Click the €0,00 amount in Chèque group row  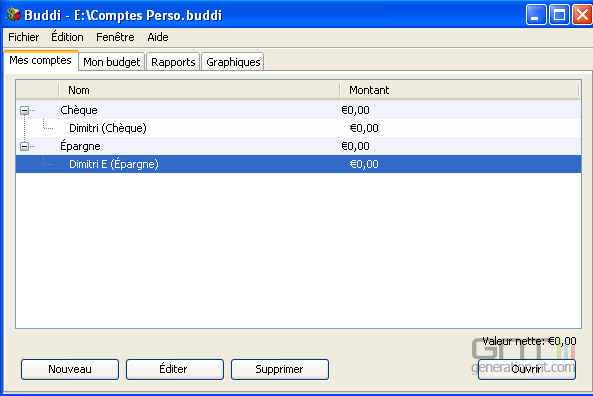pos(355,110)
